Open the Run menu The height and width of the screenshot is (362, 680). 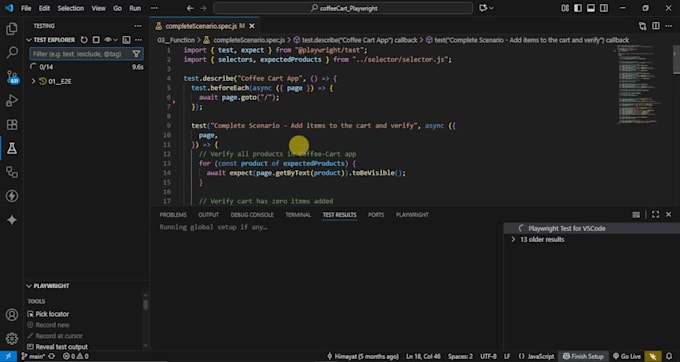tap(135, 8)
